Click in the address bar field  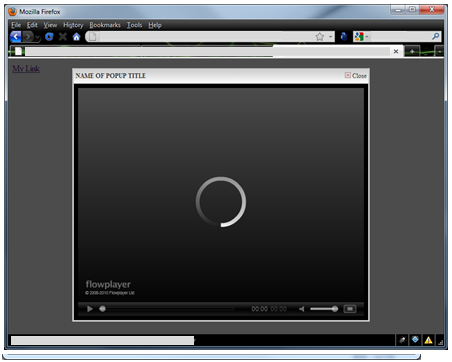(205, 37)
